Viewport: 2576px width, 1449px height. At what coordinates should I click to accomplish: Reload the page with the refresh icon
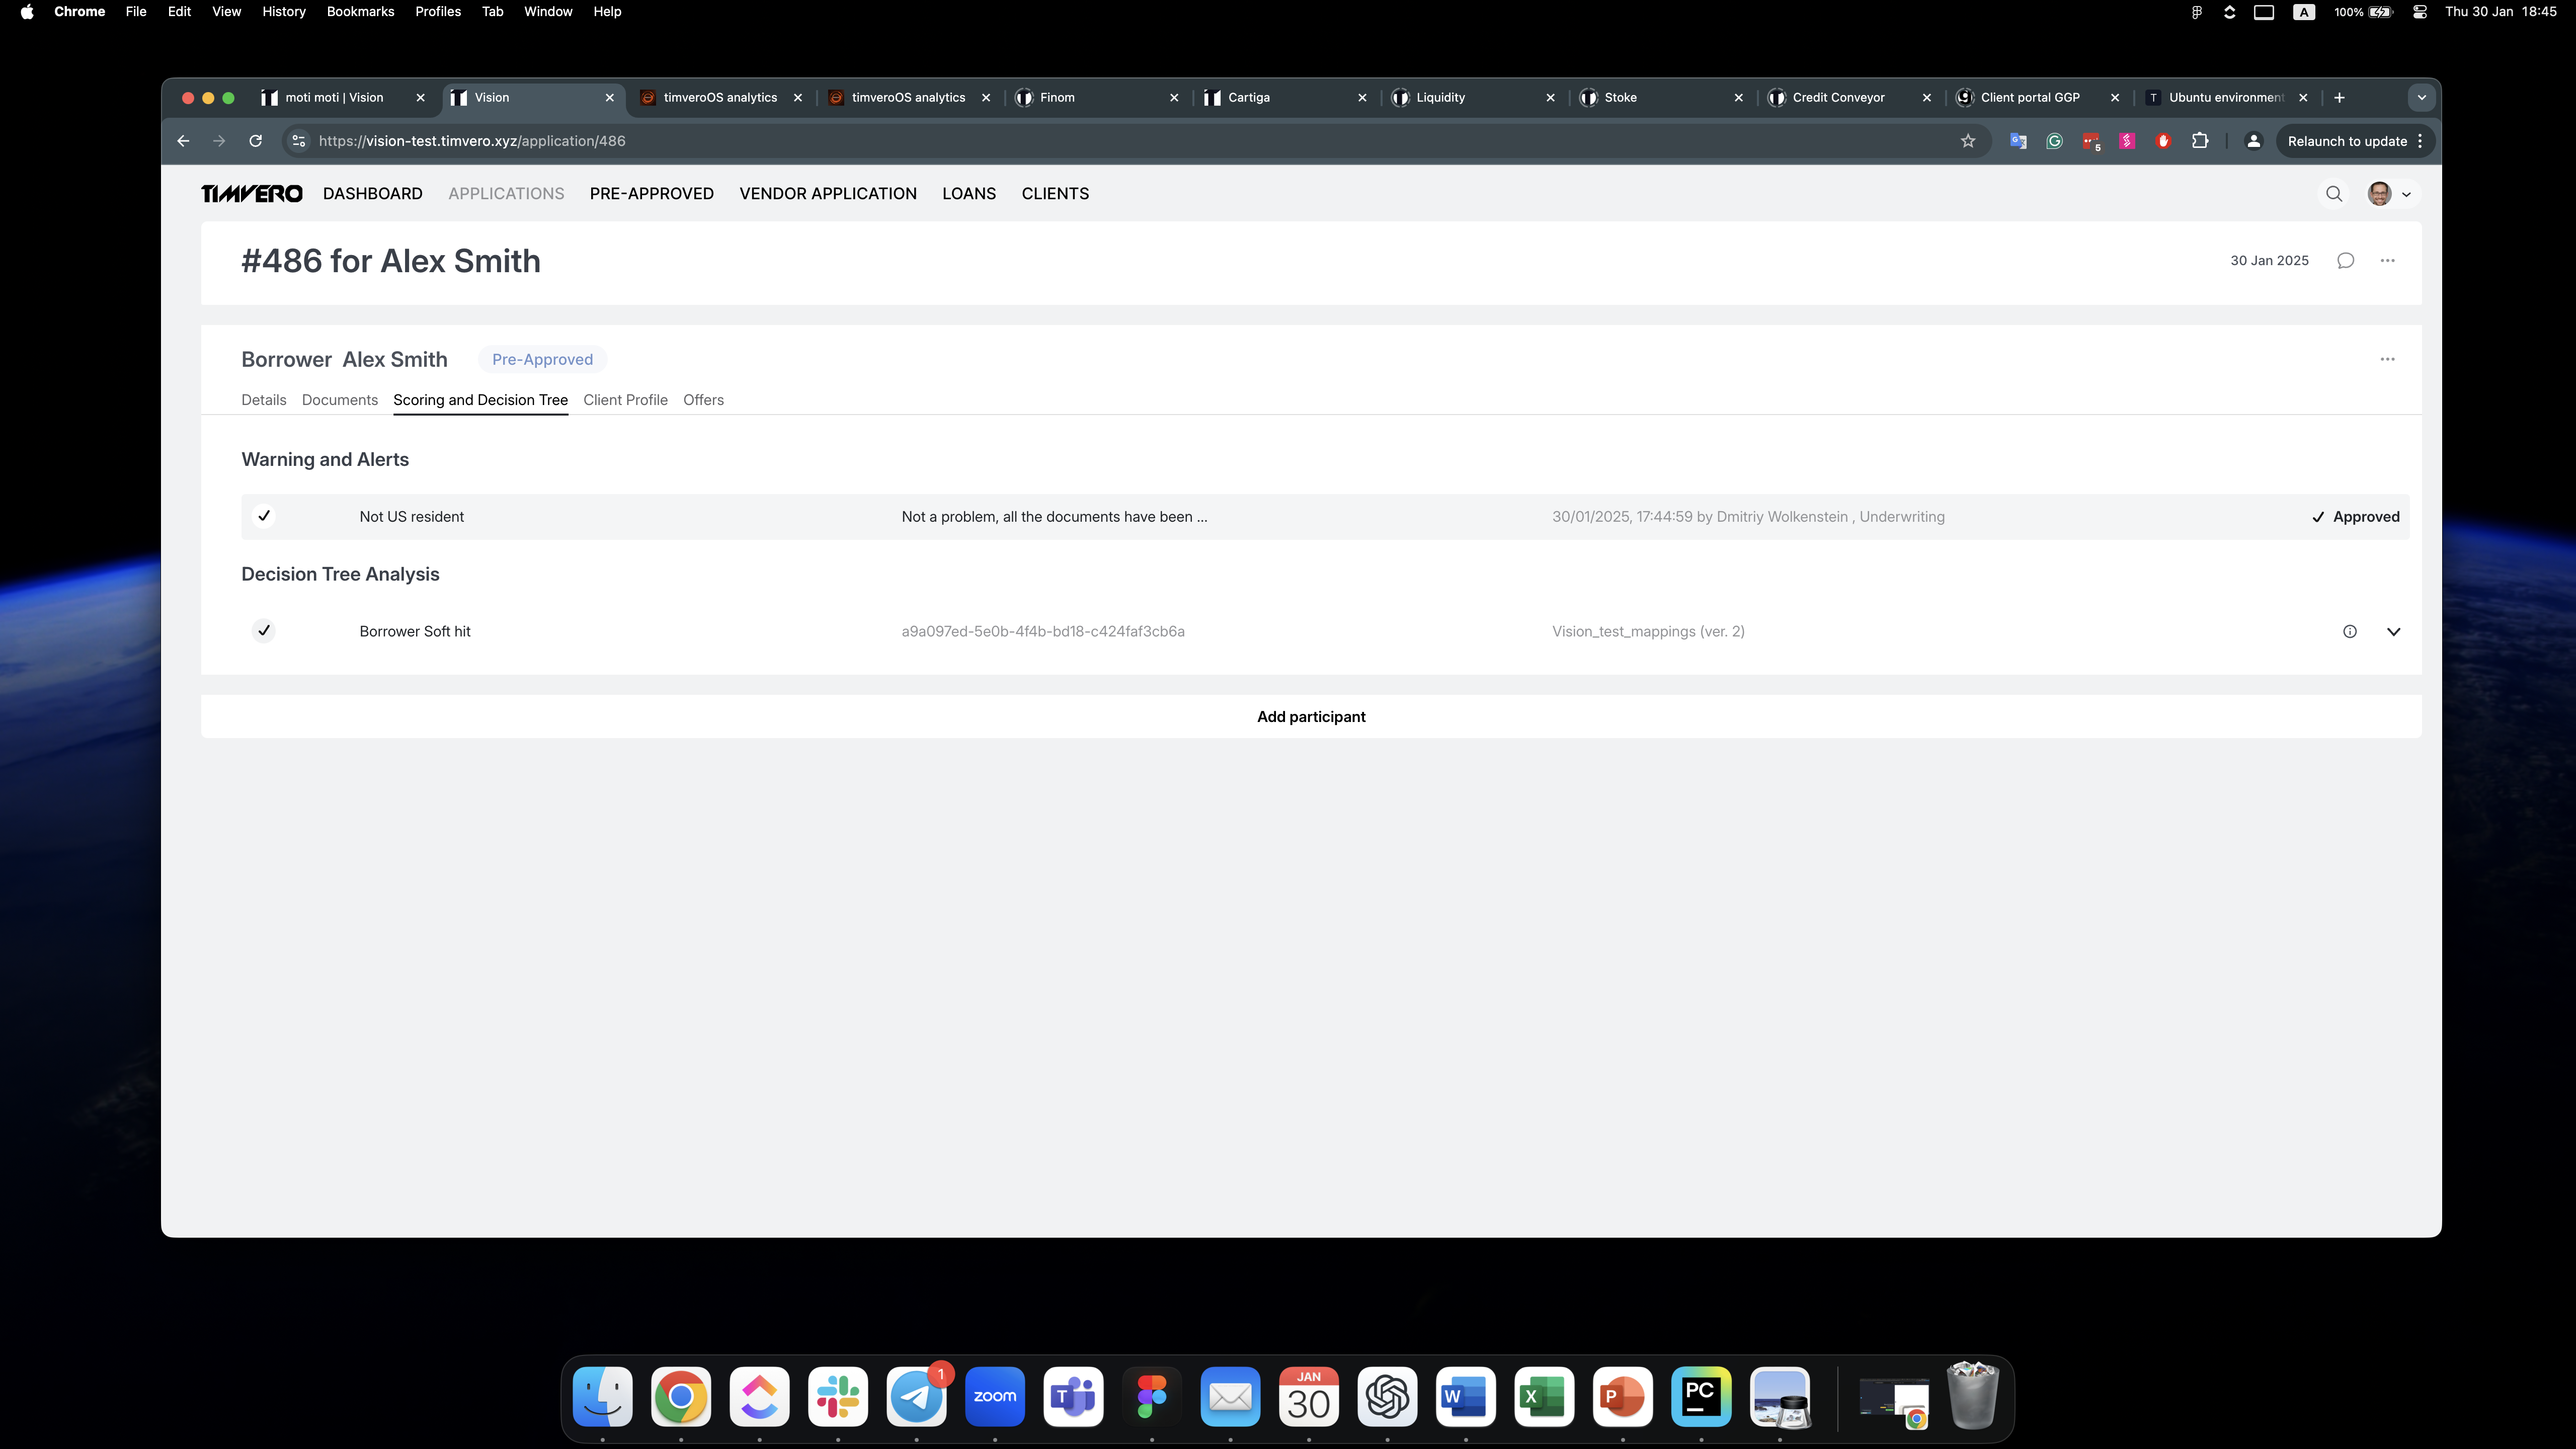(x=256, y=141)
